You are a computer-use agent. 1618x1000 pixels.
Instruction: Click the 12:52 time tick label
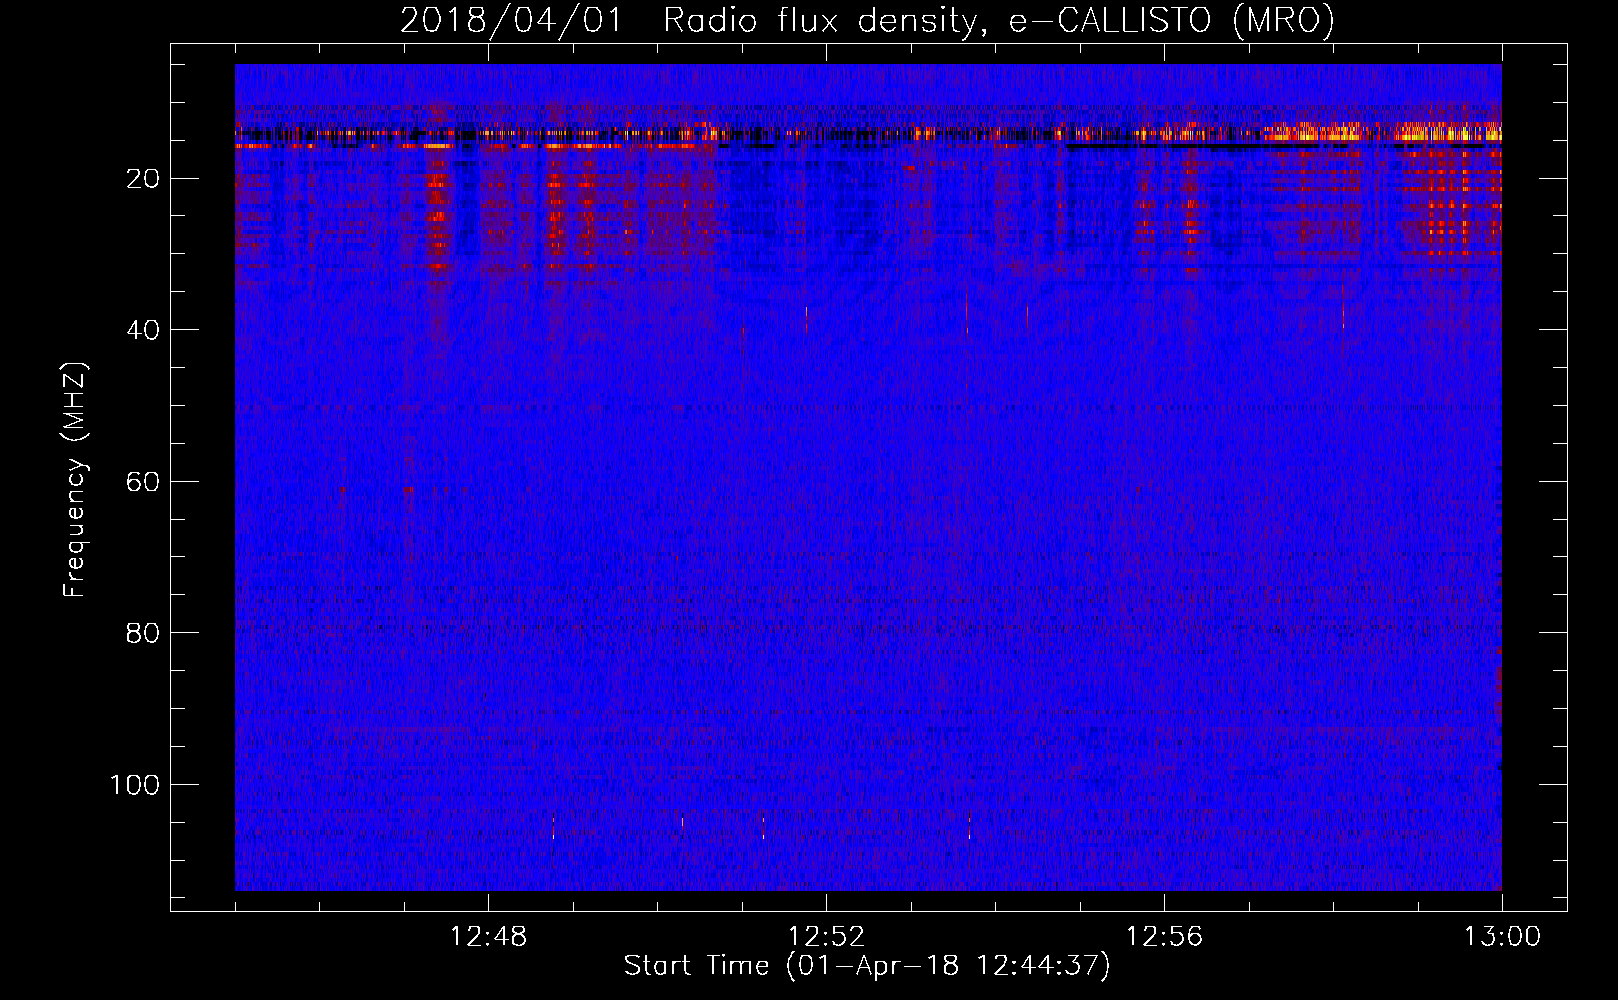(x=826, y=937)
